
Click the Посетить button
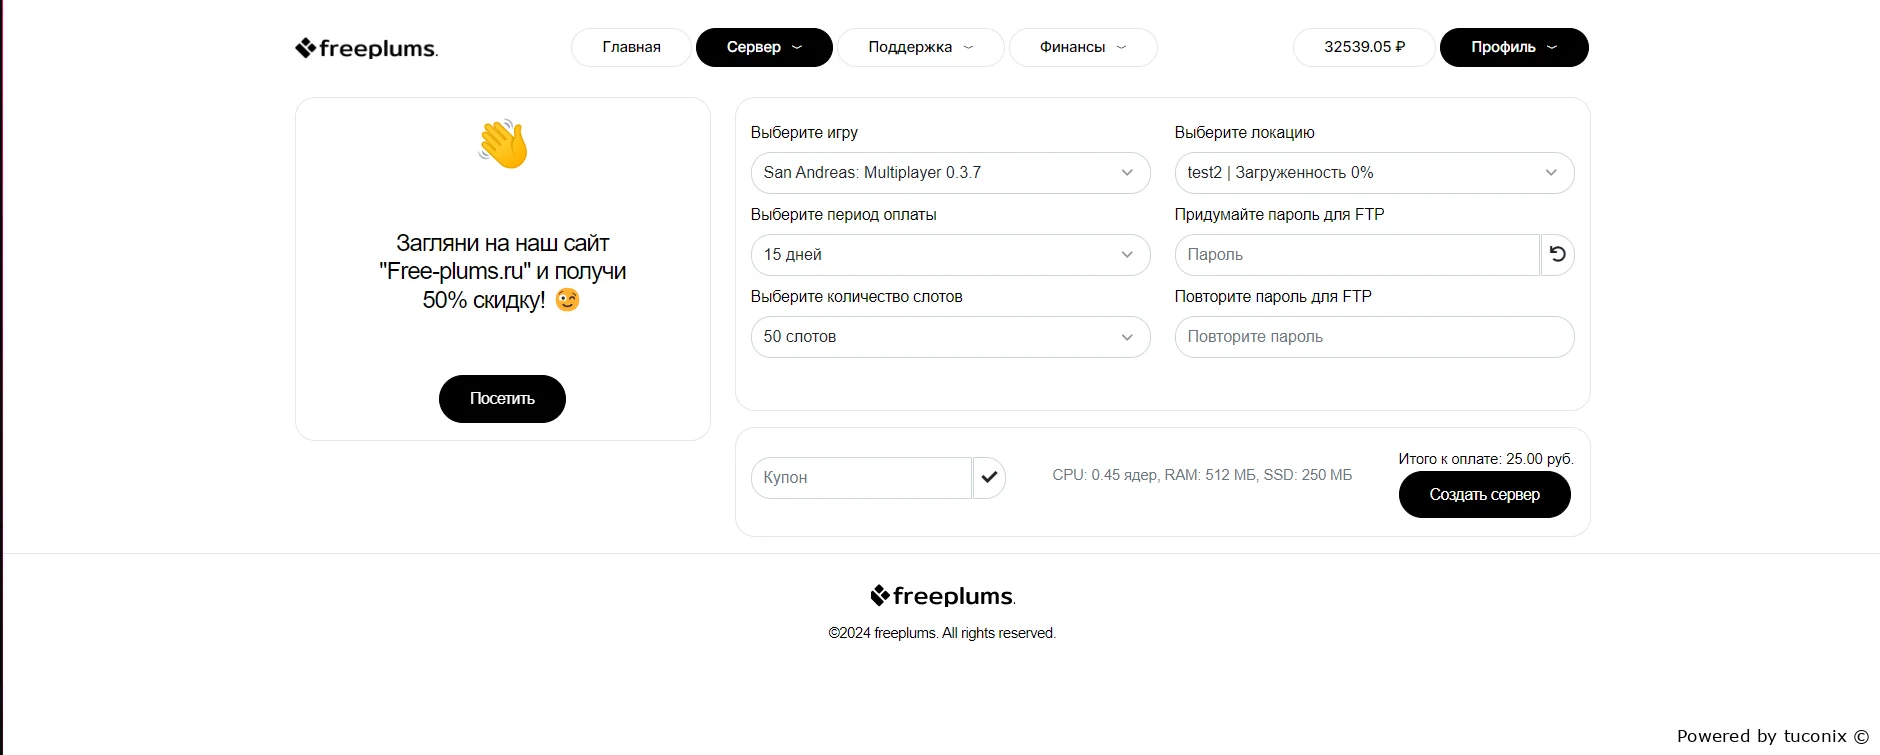tap(502, 399)
